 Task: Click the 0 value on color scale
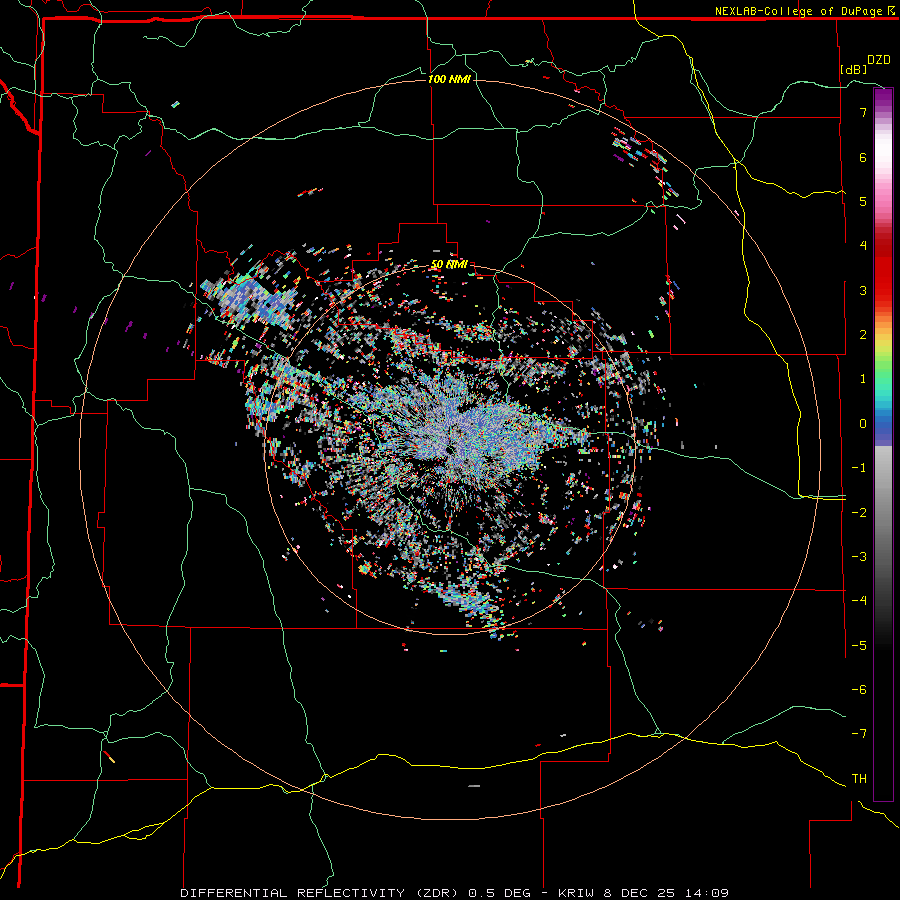(863, 424)
